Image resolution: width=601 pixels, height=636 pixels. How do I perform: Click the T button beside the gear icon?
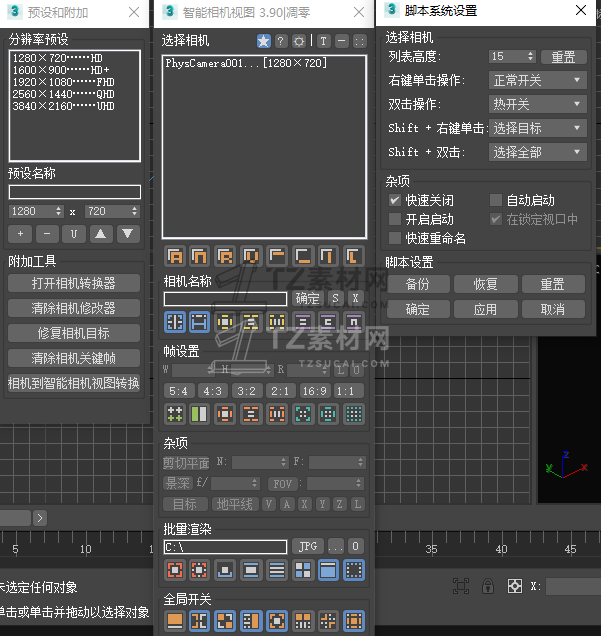click(323, 41)
